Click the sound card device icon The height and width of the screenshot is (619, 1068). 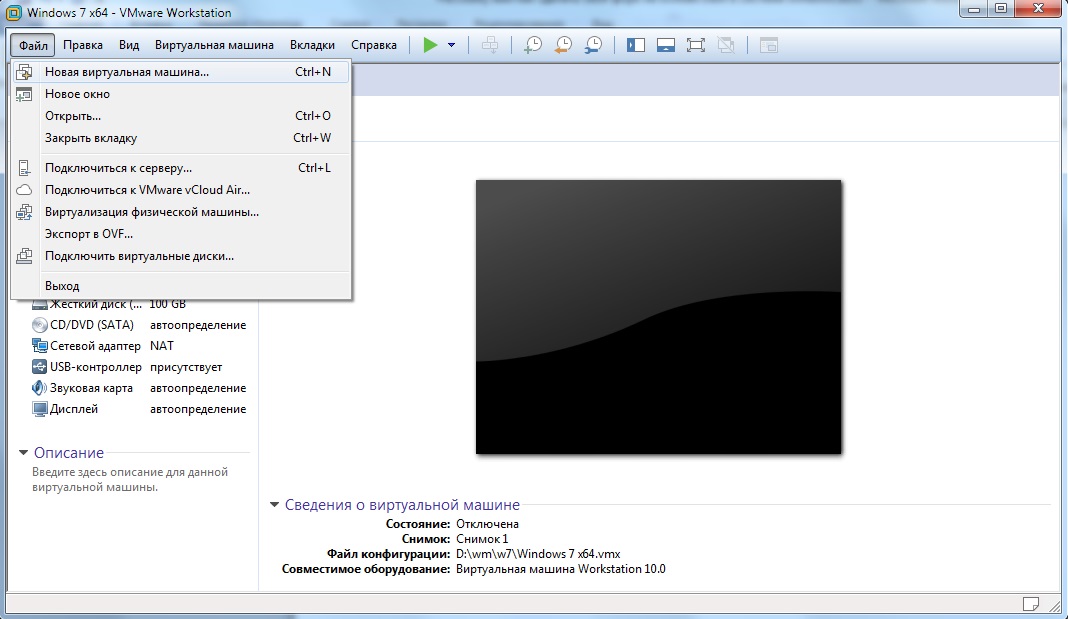40,388
